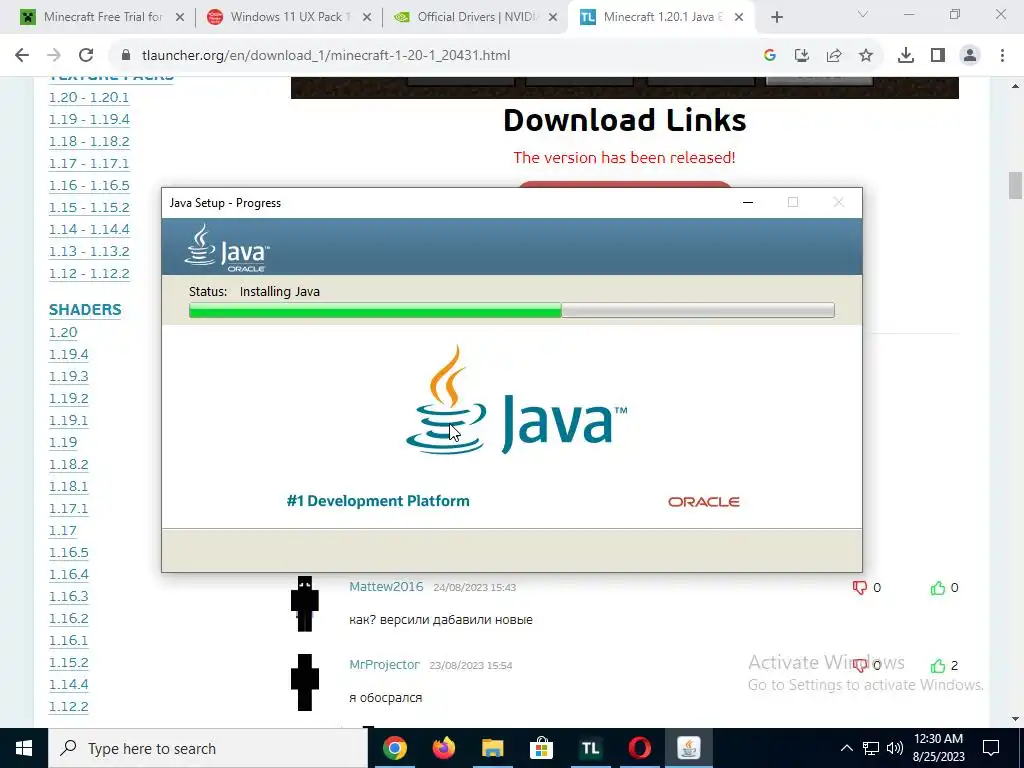
Task: Open shaders 1.20 link
Action: pos(63,332)
